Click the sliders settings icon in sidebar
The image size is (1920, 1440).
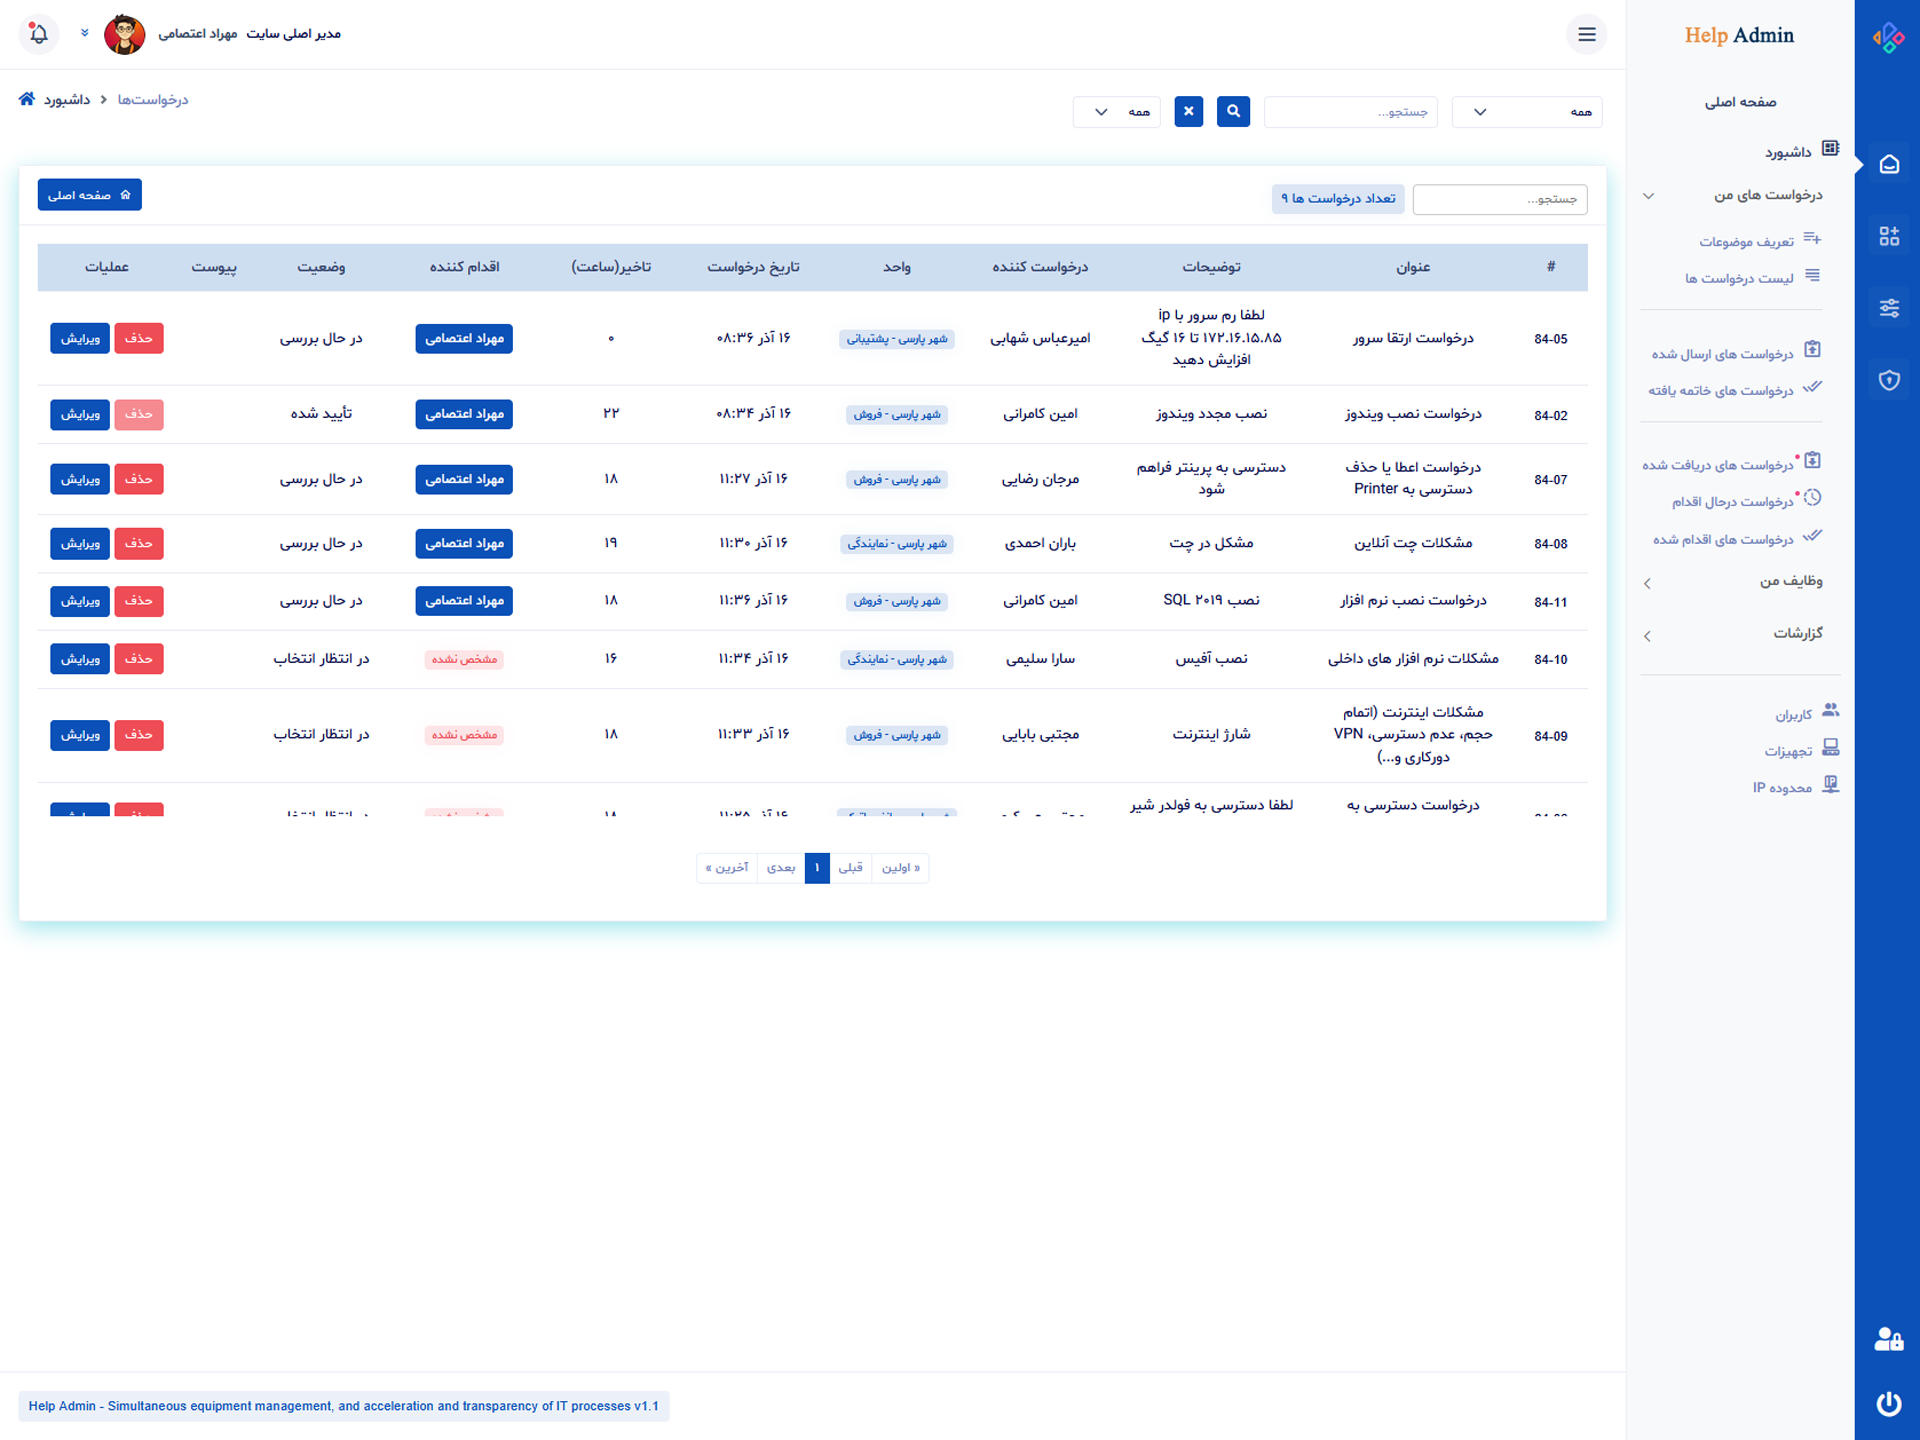[x=1888, y=308]
